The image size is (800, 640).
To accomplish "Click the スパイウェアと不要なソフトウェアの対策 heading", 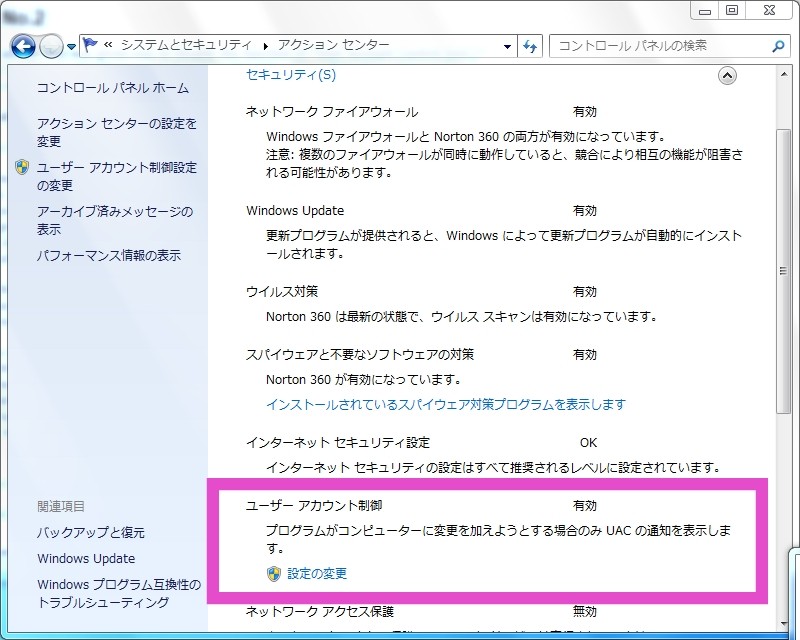I will pos(360,355).
